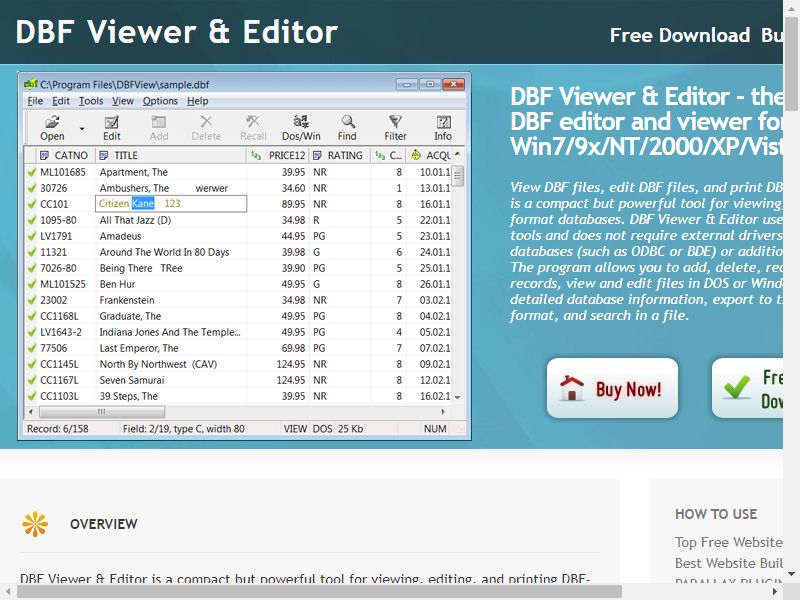This screenshot has height=600, width=800.
Task: Click the Citizen Kane title edit field
Action: (171, 204)
